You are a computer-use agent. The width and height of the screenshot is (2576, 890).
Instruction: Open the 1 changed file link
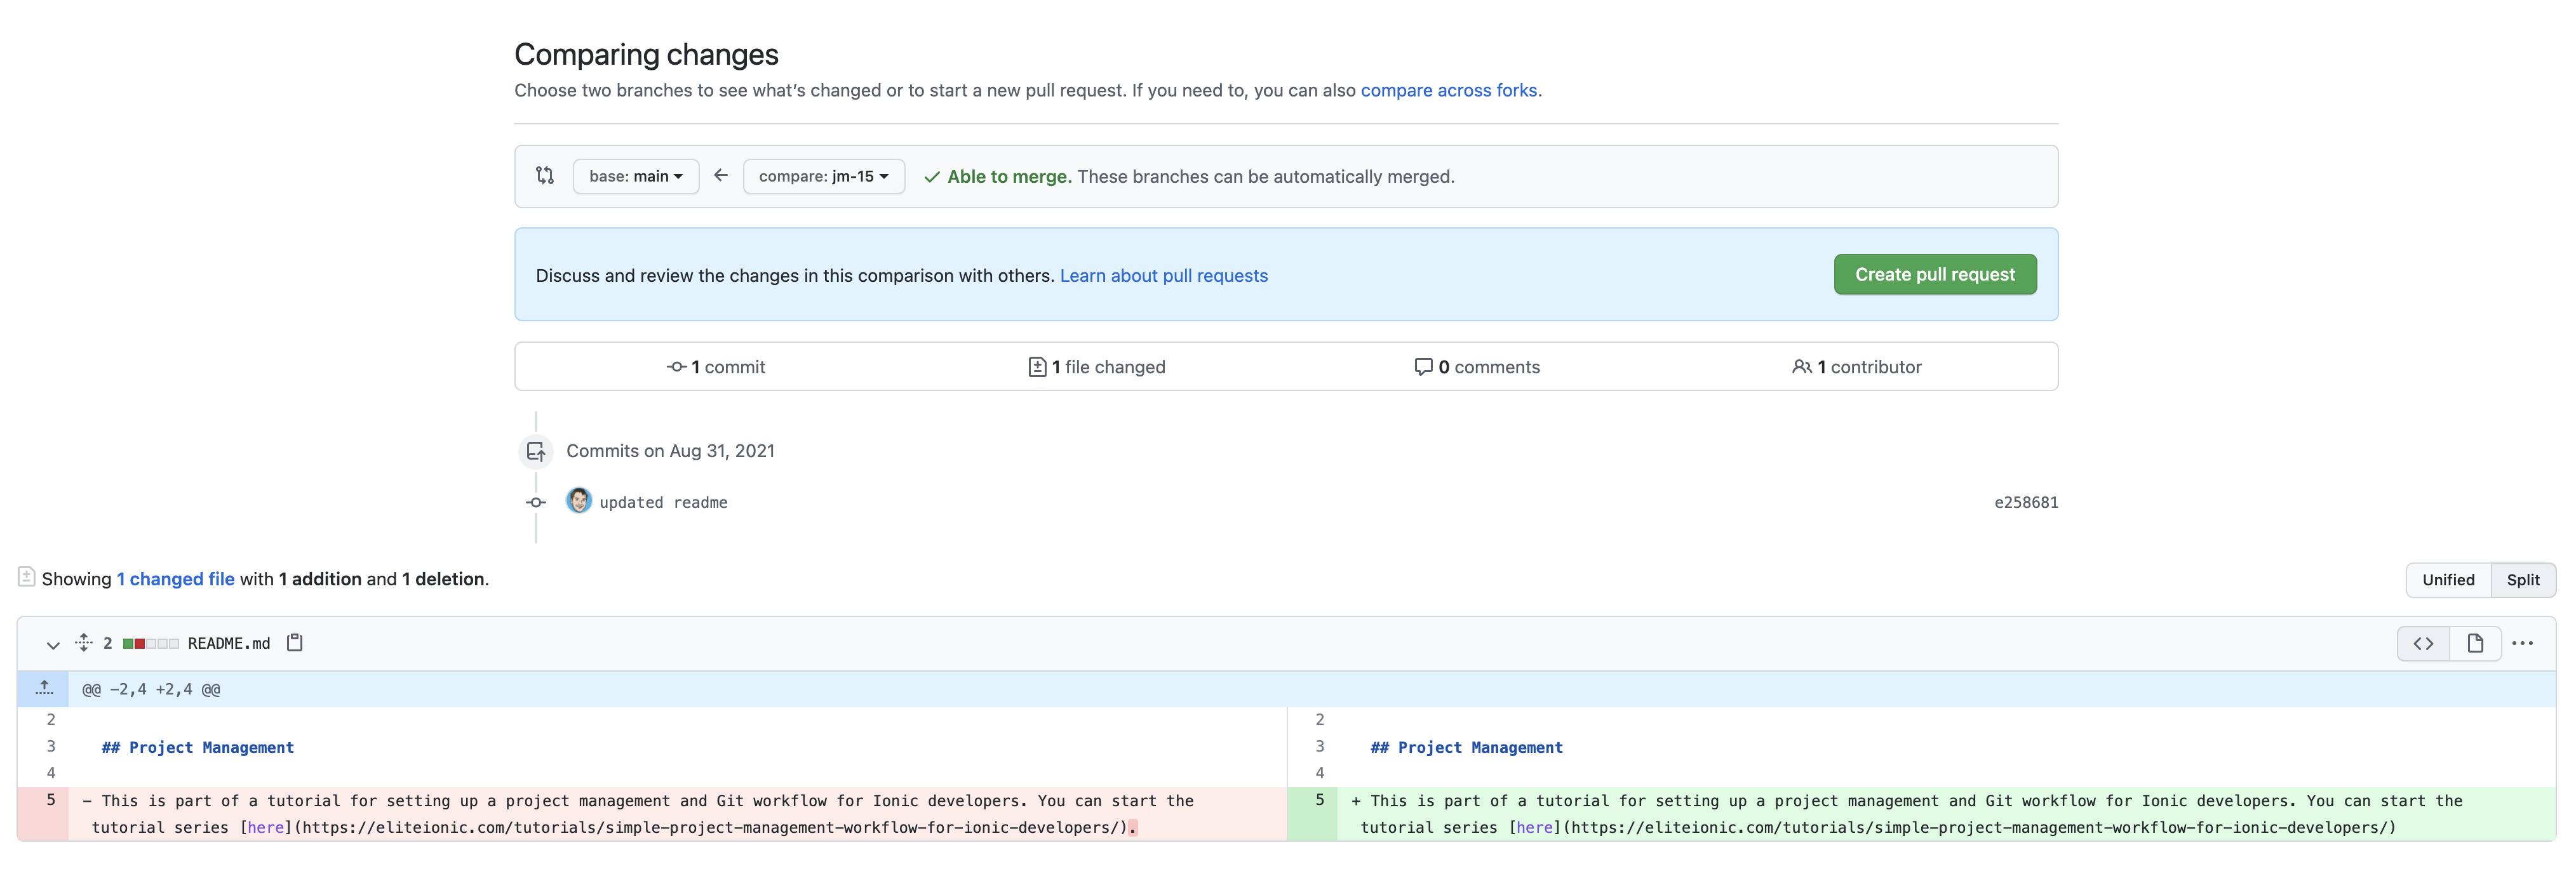176,579
